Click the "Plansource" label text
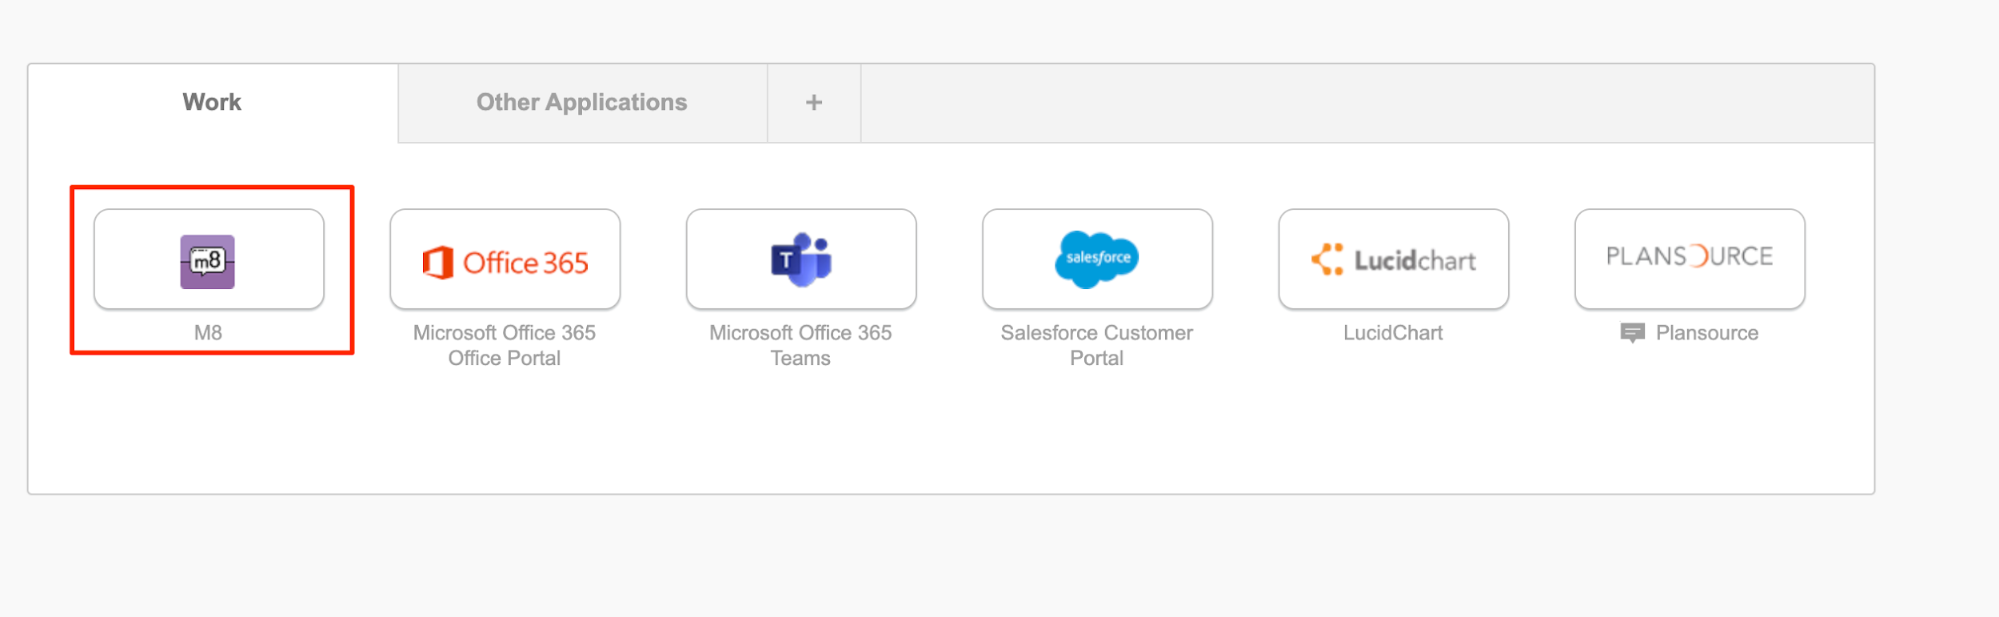 [x=1707, y=333]
